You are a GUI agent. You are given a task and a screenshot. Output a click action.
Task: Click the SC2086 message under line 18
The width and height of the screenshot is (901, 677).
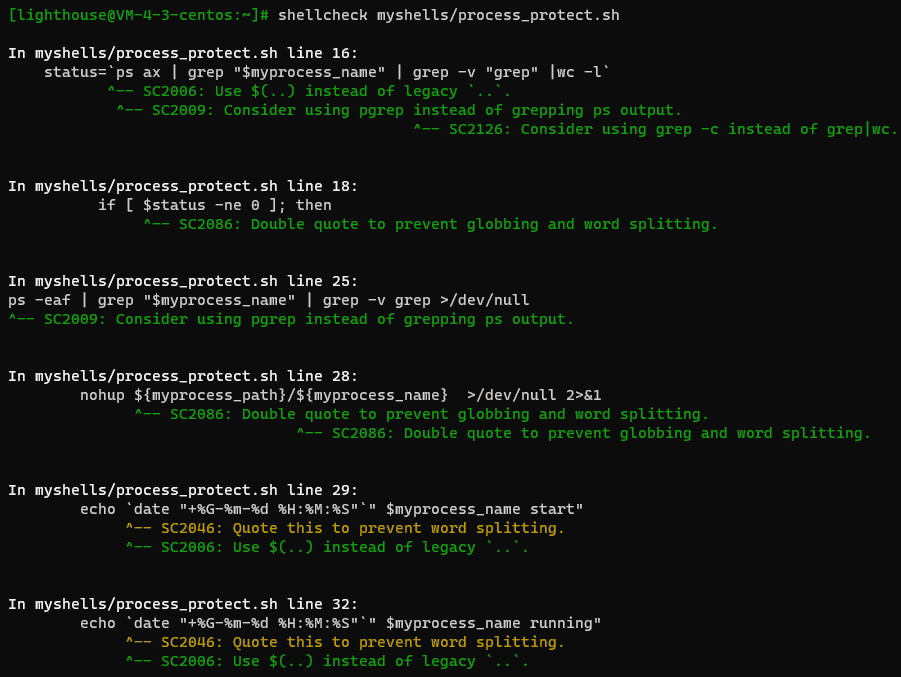click(431, 224)
